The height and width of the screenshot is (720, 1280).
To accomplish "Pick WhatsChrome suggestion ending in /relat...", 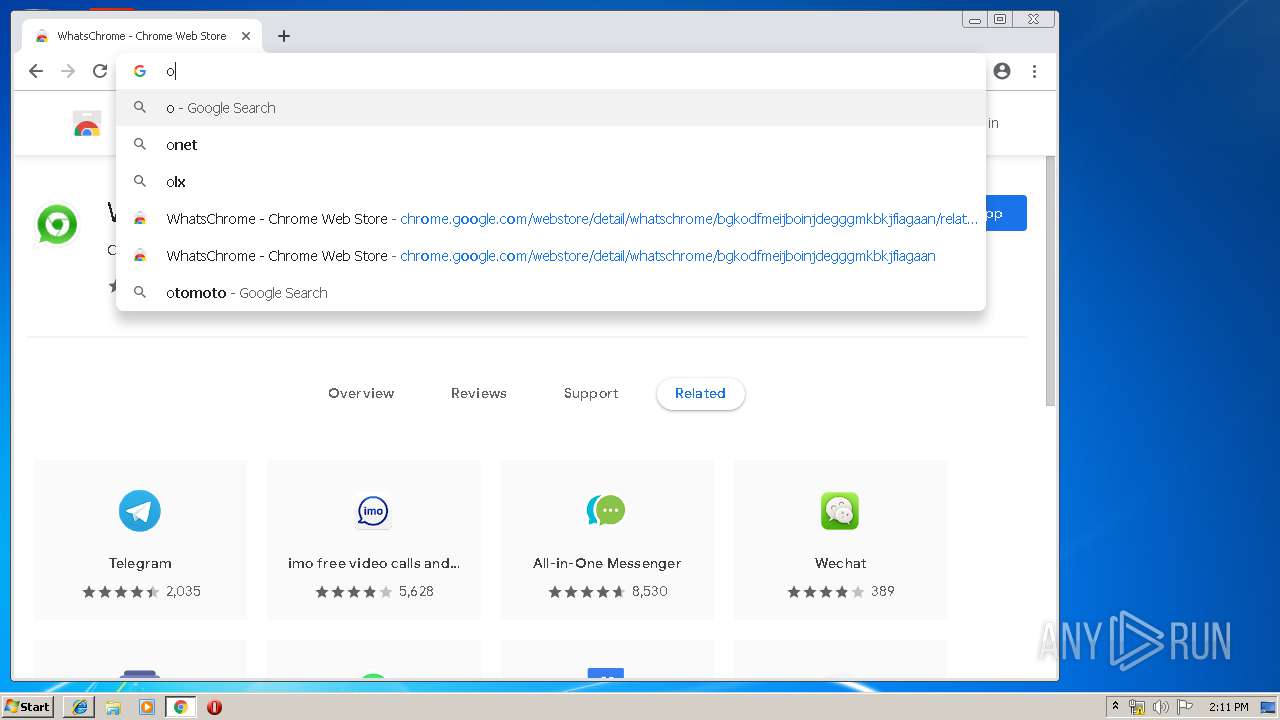I will pos(551,219).
